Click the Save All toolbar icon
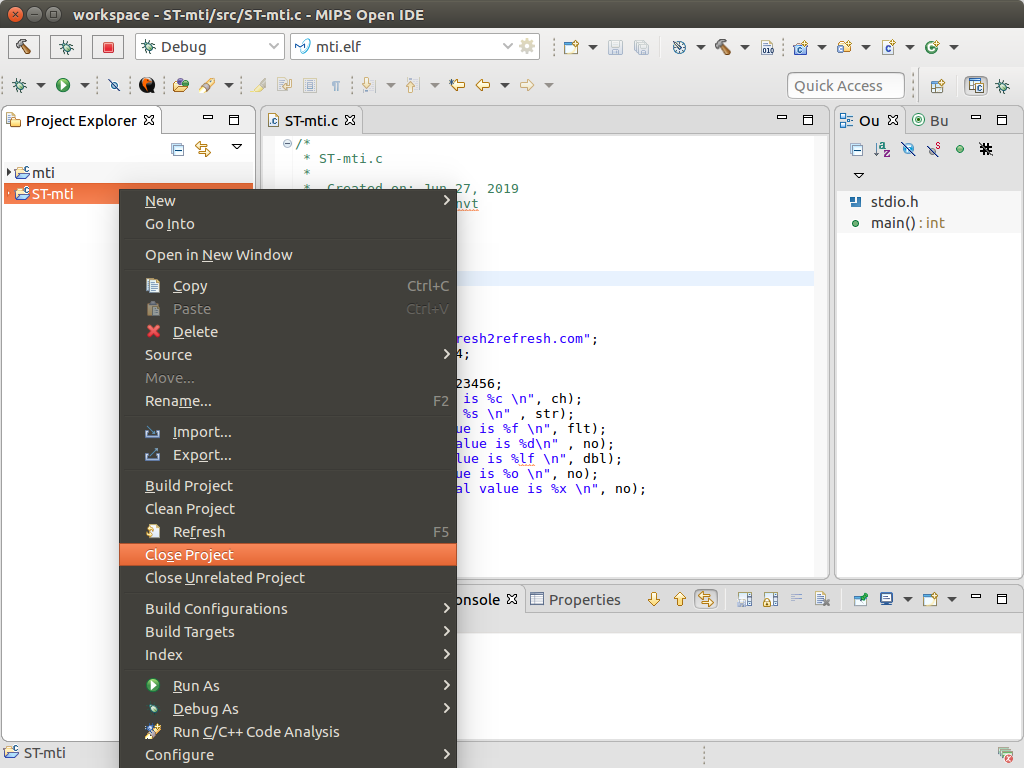1024x768 pixels. (x=641, y=47)
